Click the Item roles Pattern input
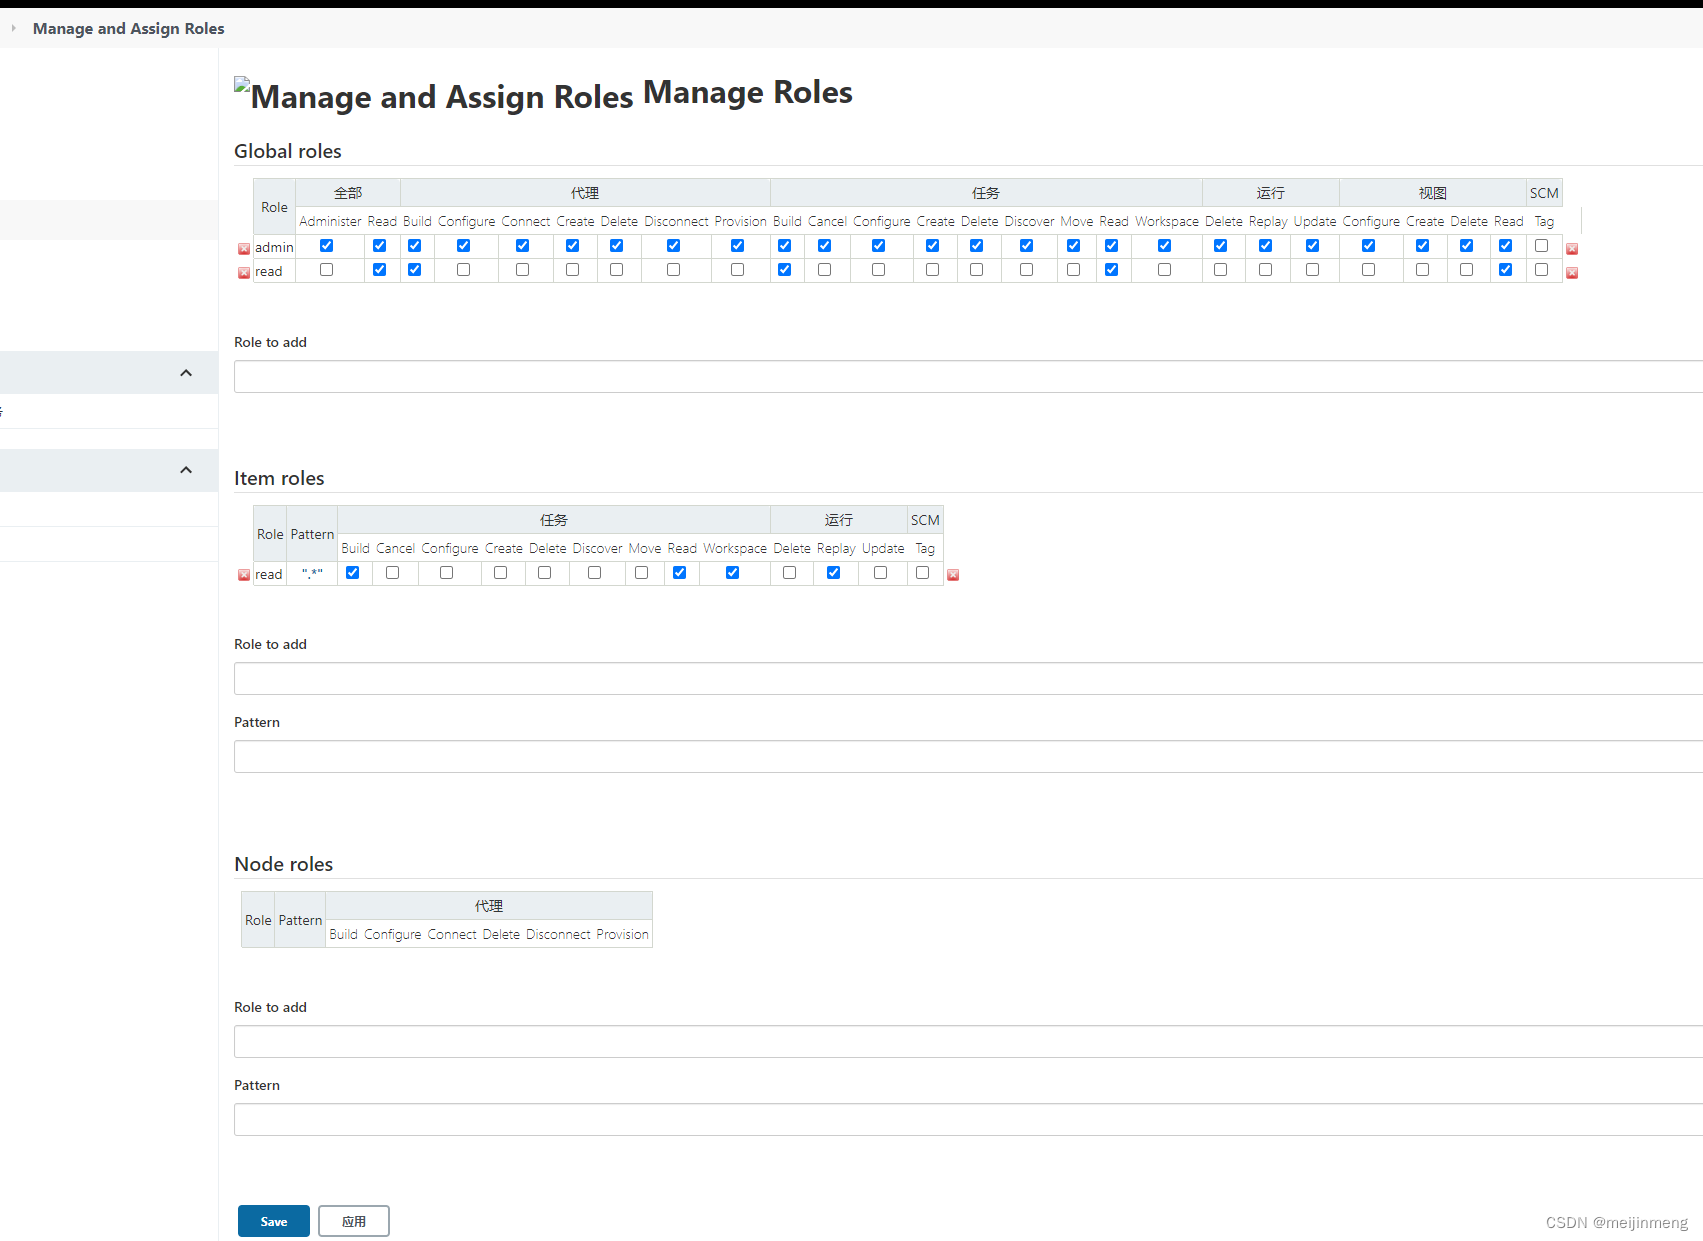This screenshot has height=1241, width=1703. pyautogui.click(x=968, y=757)
